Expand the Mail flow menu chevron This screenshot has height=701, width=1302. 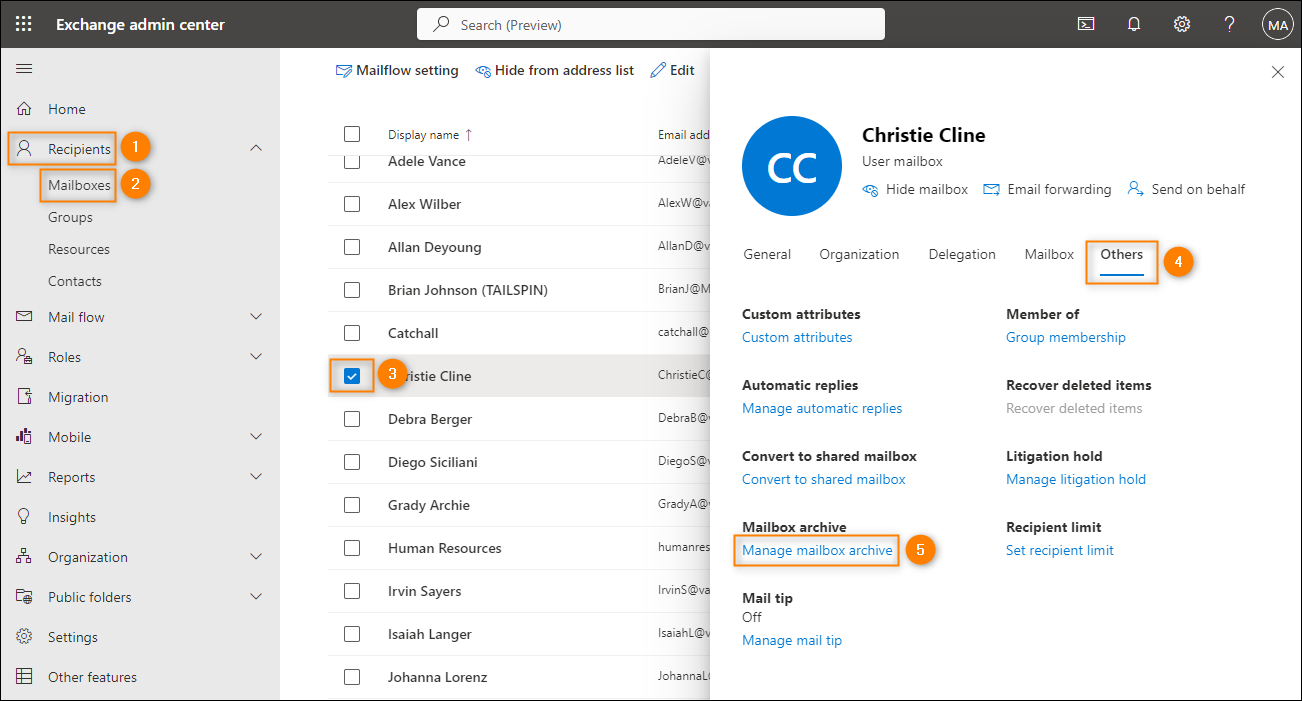pyautogui.click(x=256, y=317)
